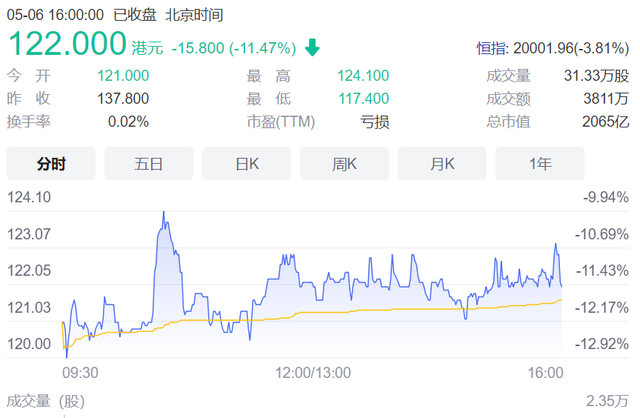Click the -11.43% axis label
This screenshot has height=418, width=640.
tap(602, 270)
